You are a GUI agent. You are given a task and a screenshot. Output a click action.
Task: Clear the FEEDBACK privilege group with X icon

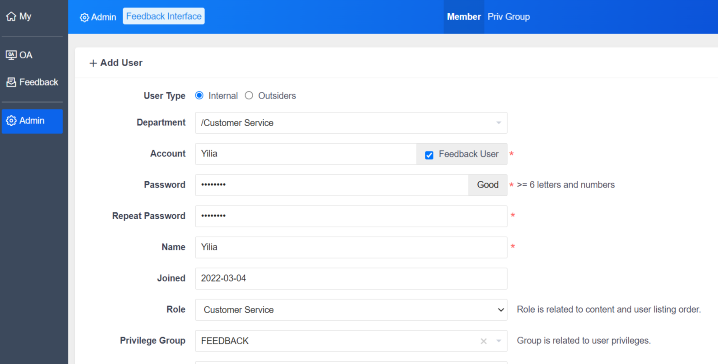pos(484,341)
